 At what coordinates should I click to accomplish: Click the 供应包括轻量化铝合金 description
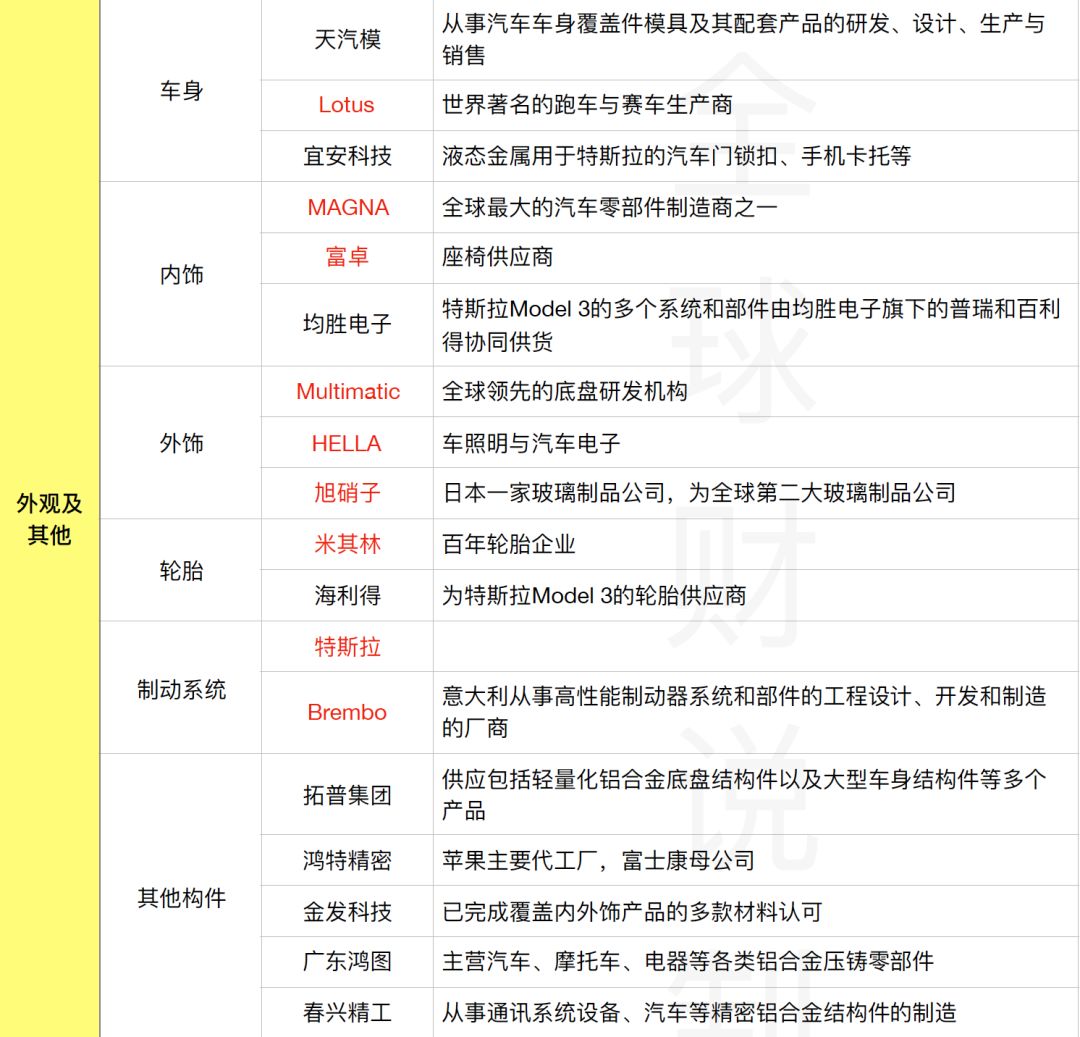744,795
